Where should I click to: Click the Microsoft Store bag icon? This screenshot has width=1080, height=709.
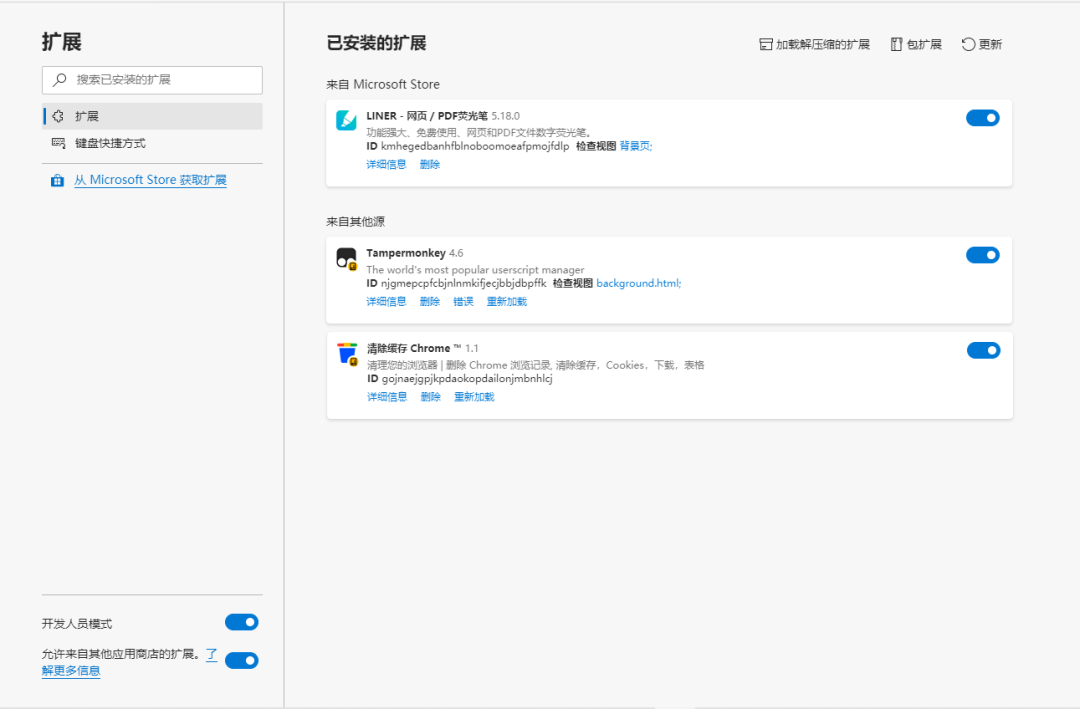point(57,181)
